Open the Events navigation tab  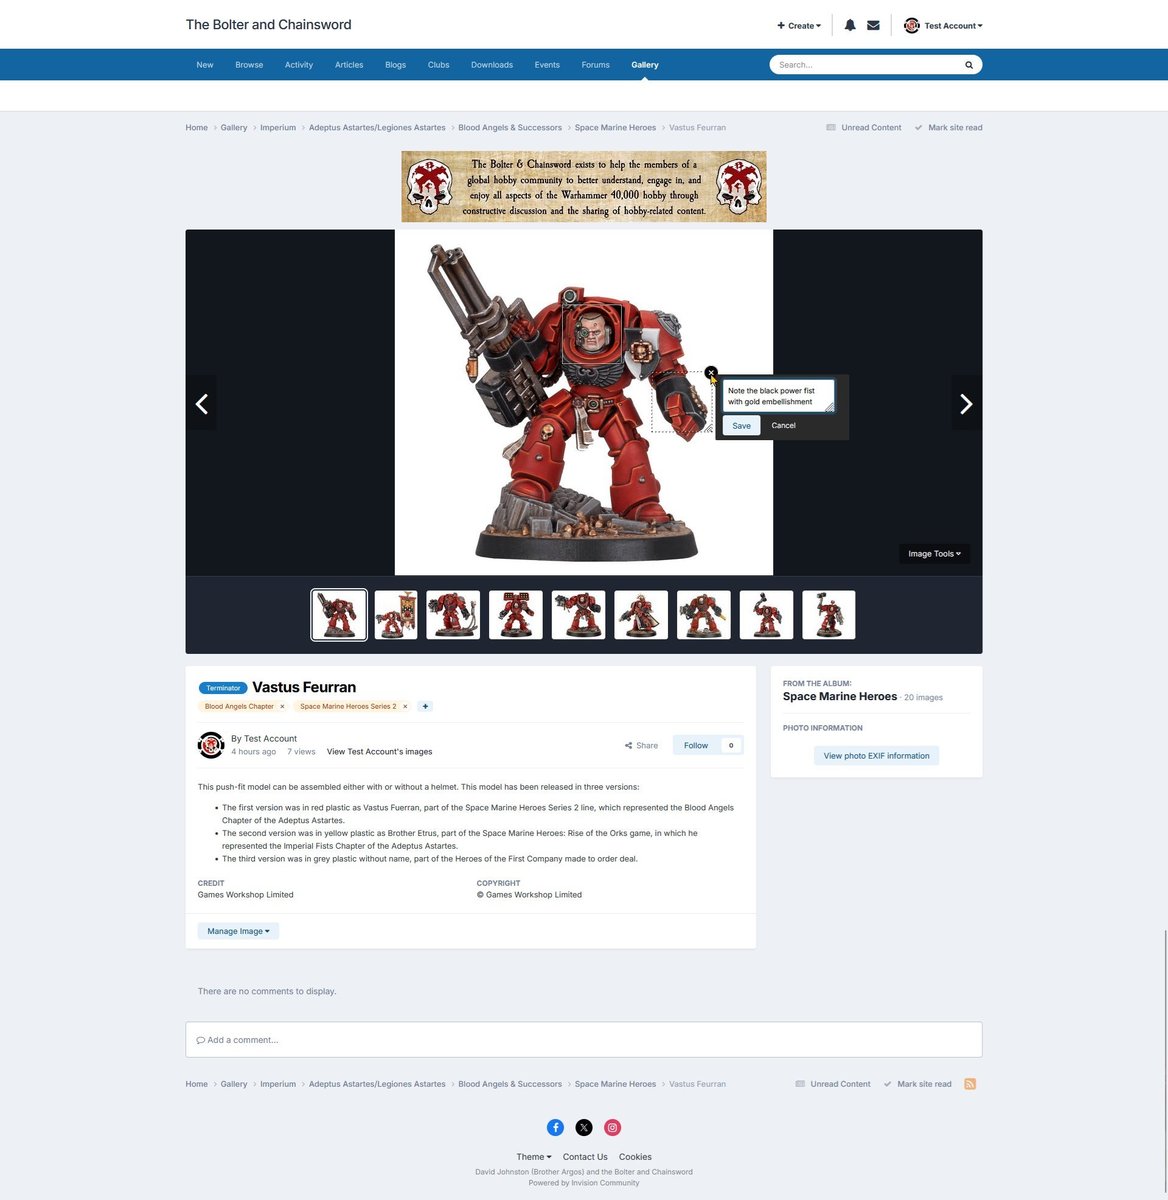coord(547,65)
